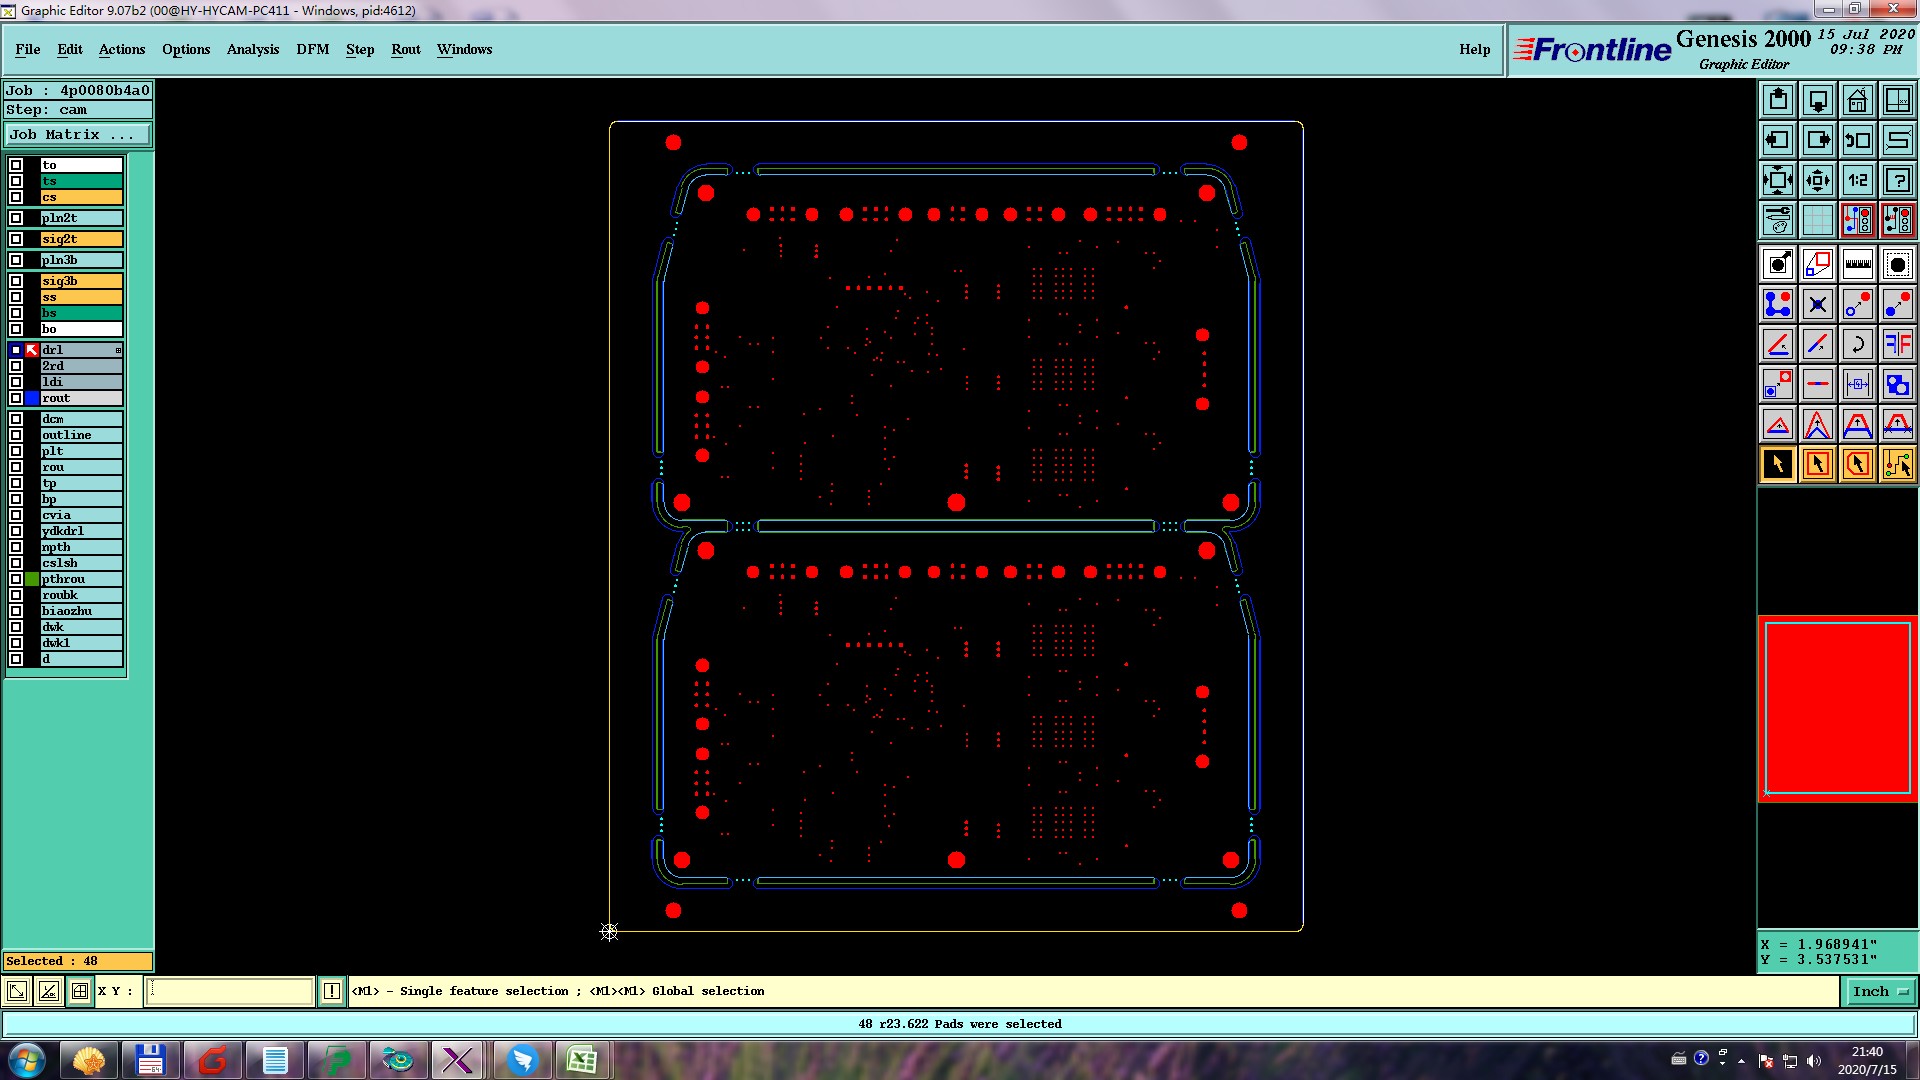Open the Actions menu
Viewport: 1920px width, 1080px height.
pos(122,49)
